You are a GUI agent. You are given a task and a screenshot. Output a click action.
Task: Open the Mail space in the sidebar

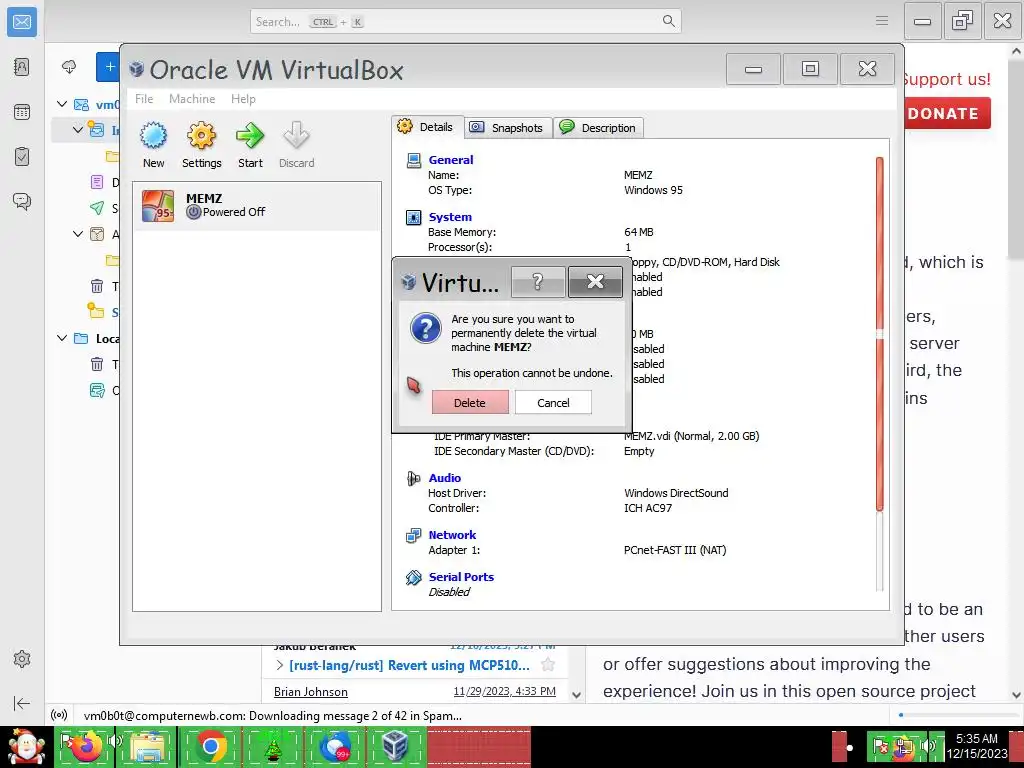coord(22,22)
